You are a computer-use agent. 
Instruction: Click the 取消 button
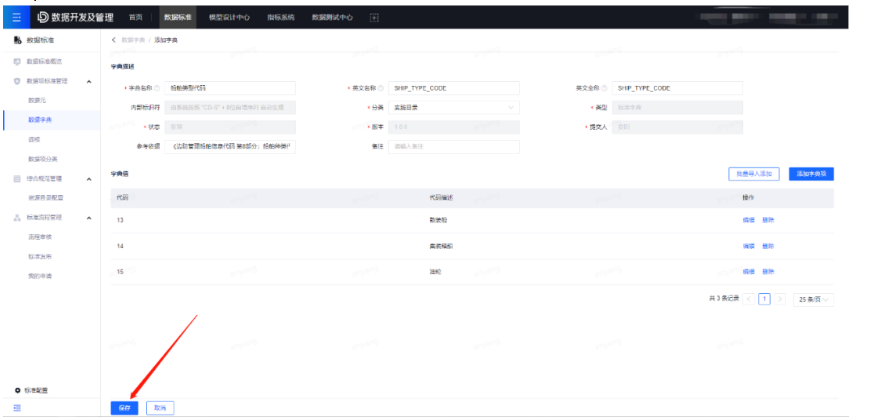[x=160, y=408]
